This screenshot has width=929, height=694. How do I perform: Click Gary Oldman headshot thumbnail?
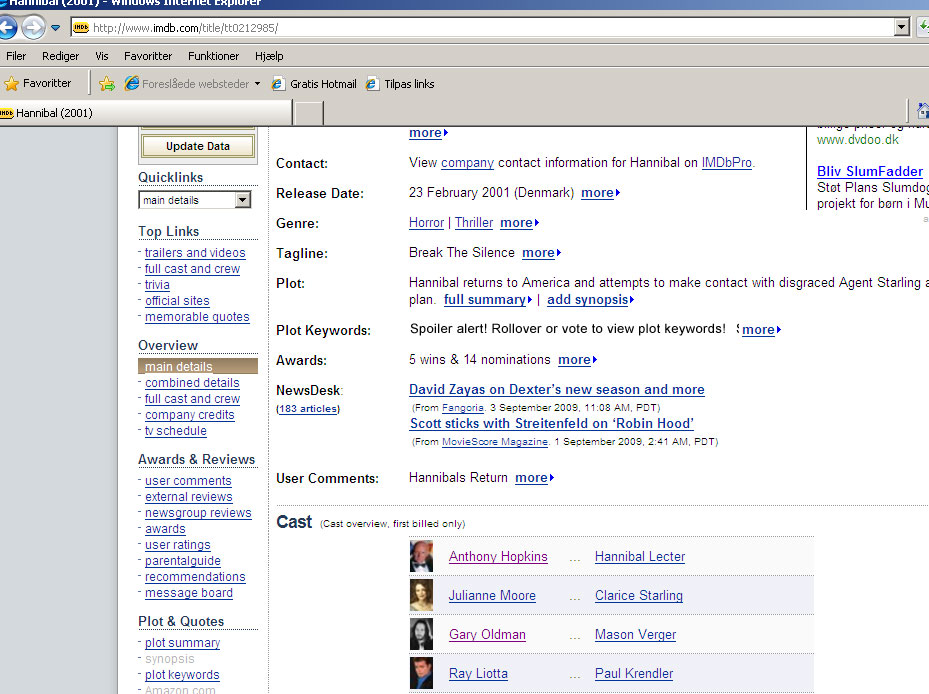421,634
